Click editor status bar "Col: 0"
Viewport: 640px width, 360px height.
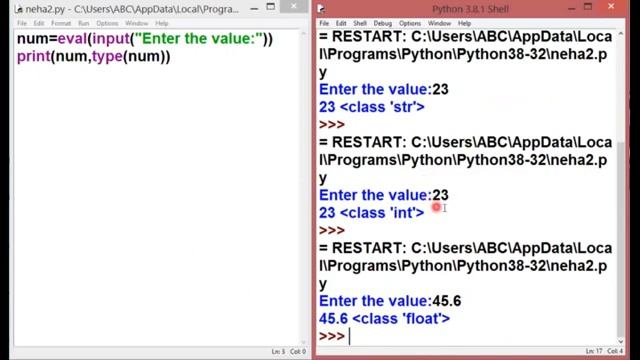[x=298, y=351]
